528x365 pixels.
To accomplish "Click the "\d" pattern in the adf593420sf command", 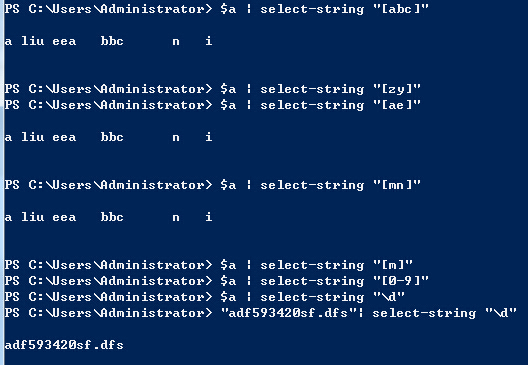I will point(501,313).
